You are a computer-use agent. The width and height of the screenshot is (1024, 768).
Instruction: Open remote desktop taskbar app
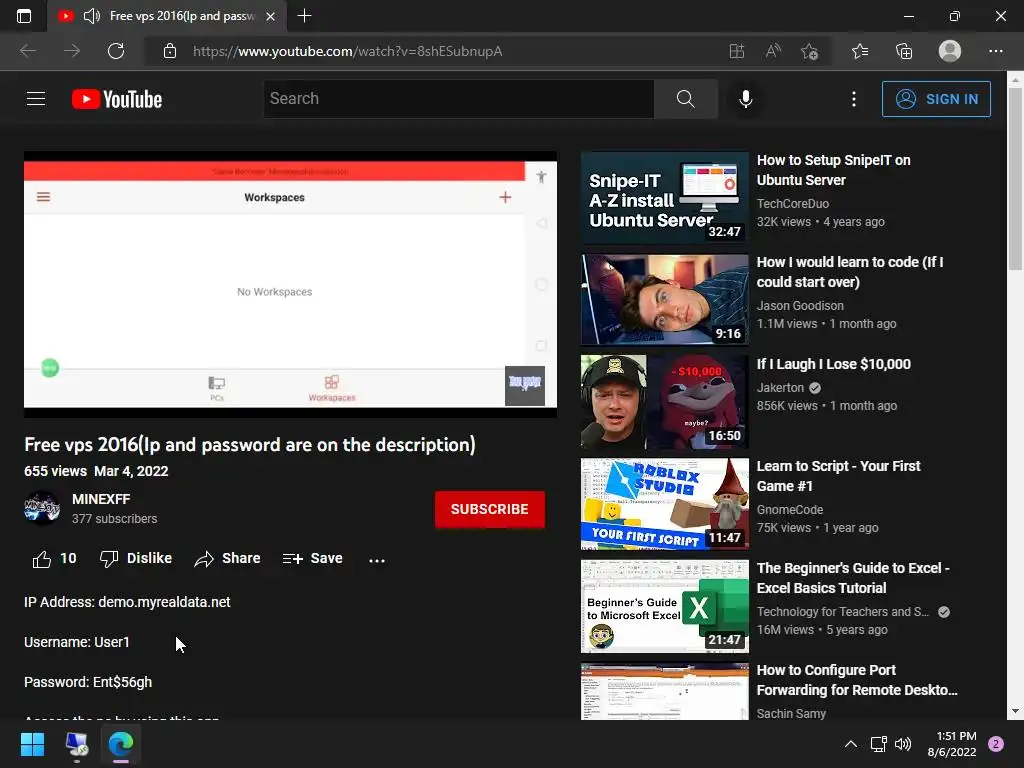(x=76, y=744)
